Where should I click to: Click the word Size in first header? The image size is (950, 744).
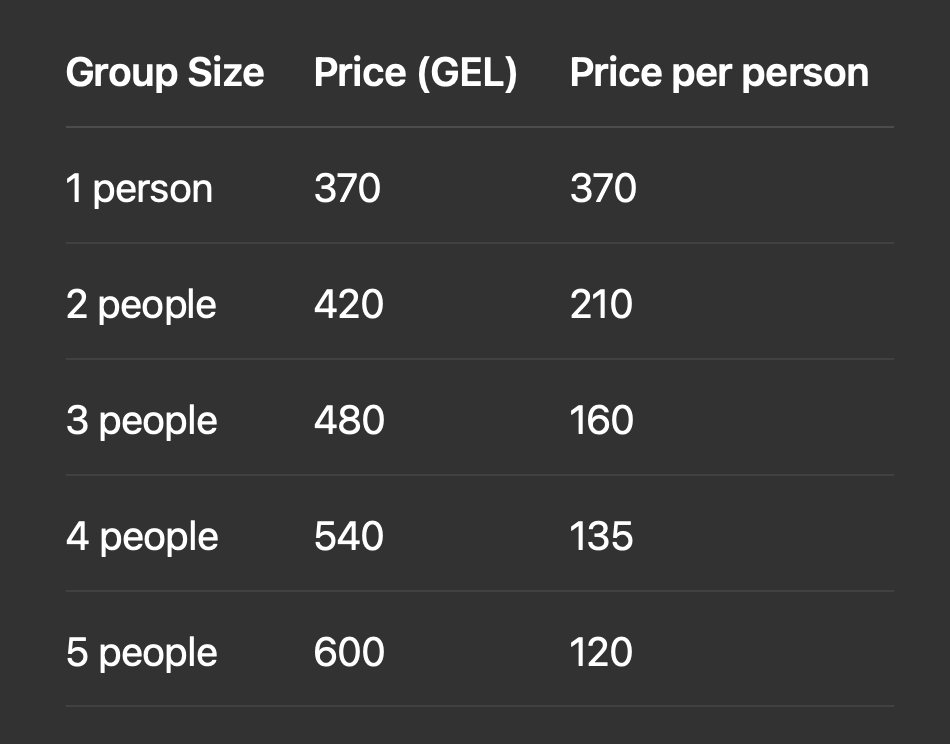pos(226,73)
